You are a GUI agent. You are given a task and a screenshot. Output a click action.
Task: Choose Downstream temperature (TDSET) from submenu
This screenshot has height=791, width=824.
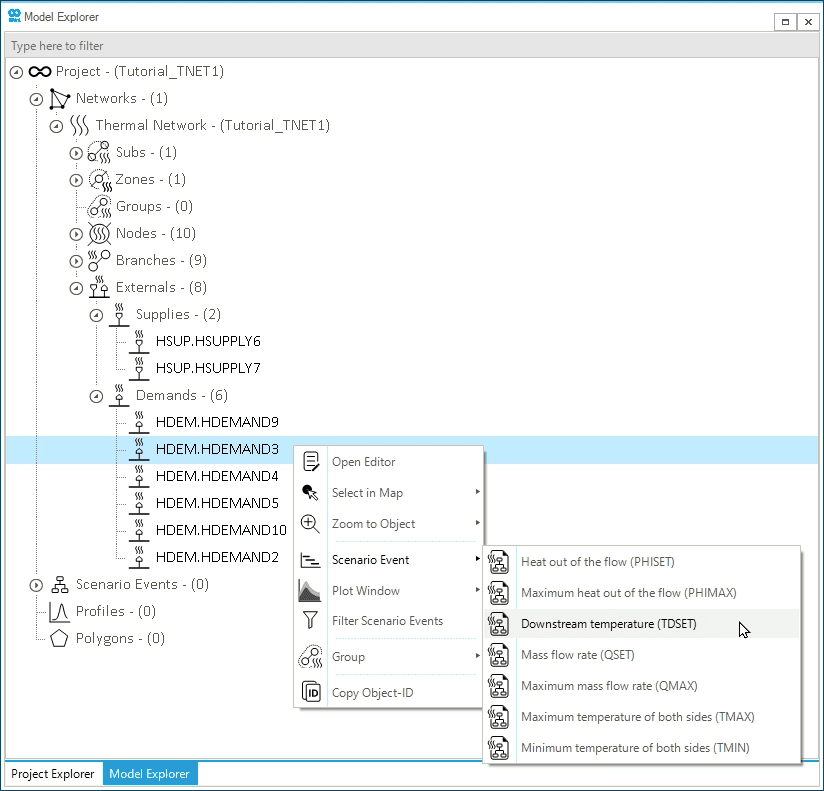[608, 624]
